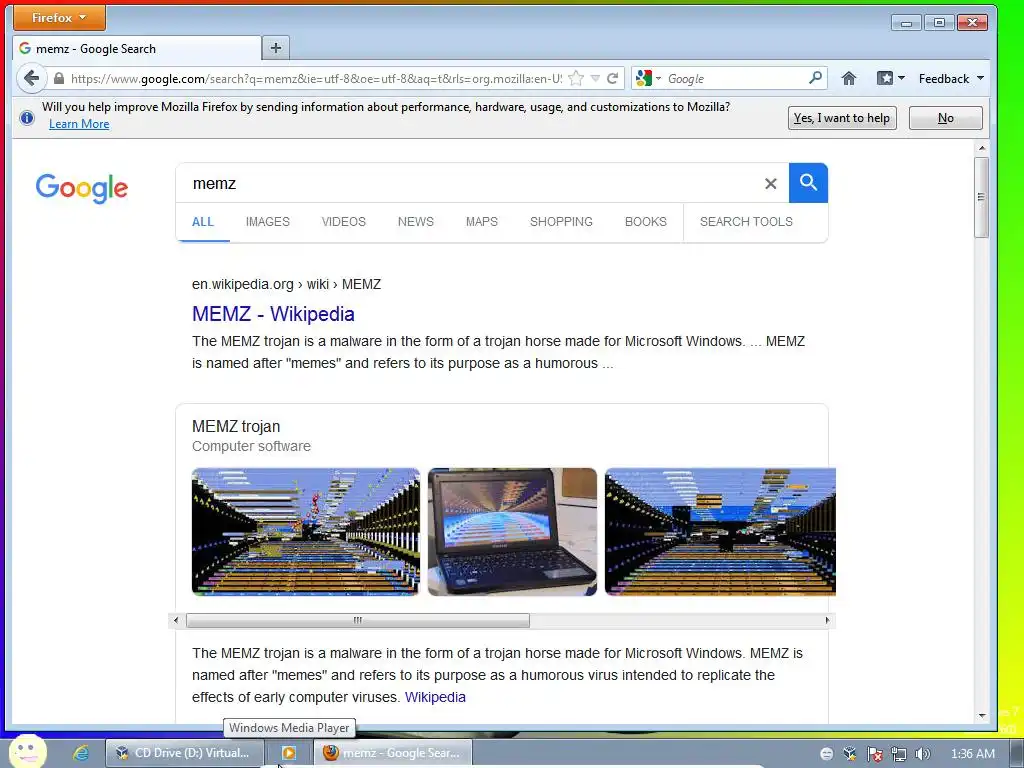This screenshot has width=1024, height=768.
Task: Open the MEMZ - Wikipedia result link
Action: click(273, 314)
